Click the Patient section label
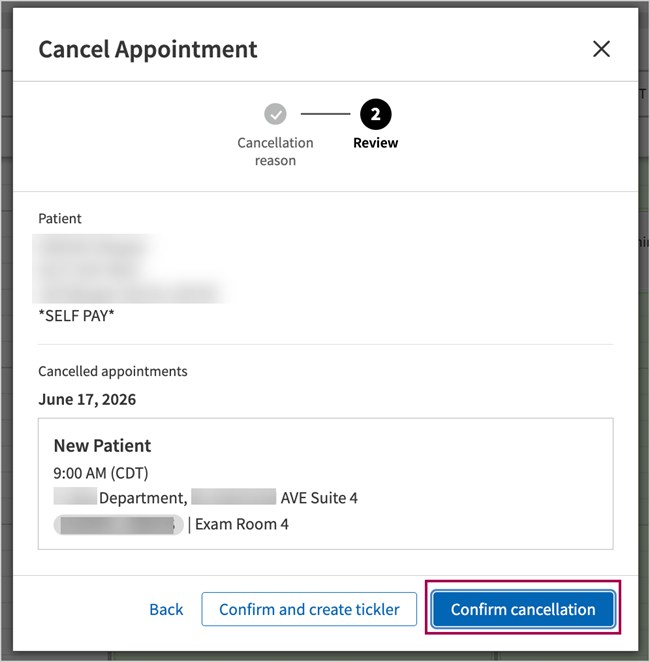 [60, 219]
